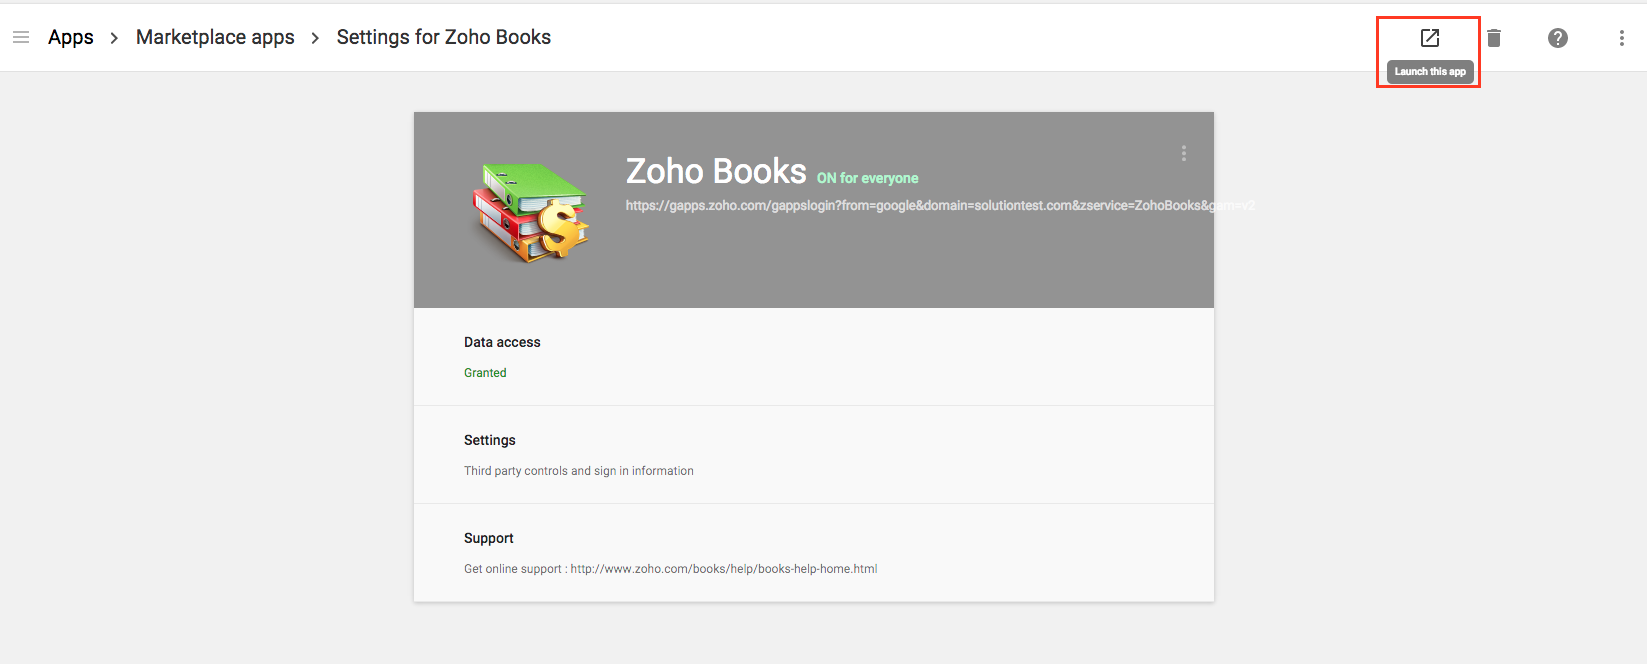This screenshot has height=664, width=1647.
Task: Click the Settings for Zoho Books title
Action: (x=443, y=37)
